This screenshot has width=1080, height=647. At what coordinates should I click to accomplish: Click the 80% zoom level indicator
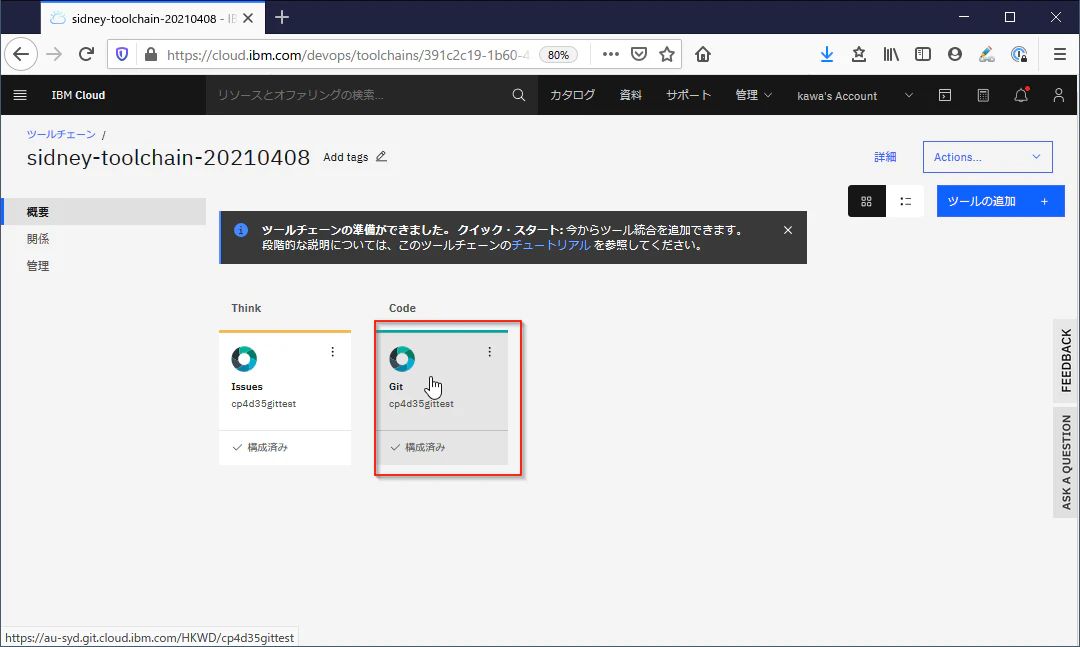pos(559,55)
